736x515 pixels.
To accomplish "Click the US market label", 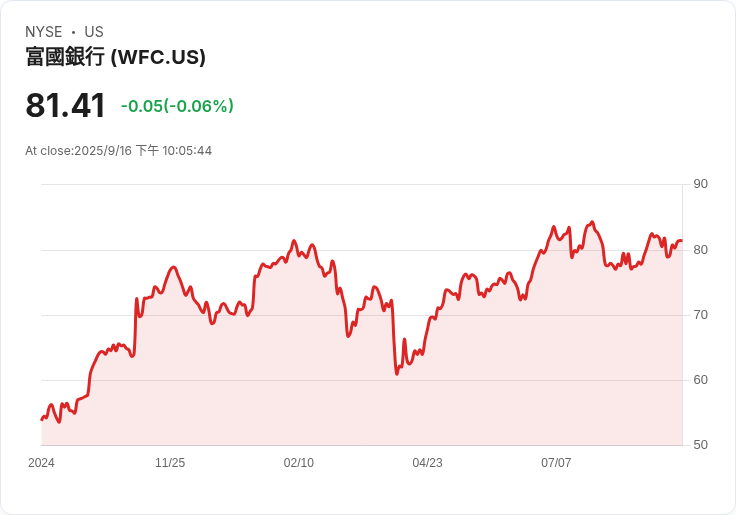I will (94, 32).
